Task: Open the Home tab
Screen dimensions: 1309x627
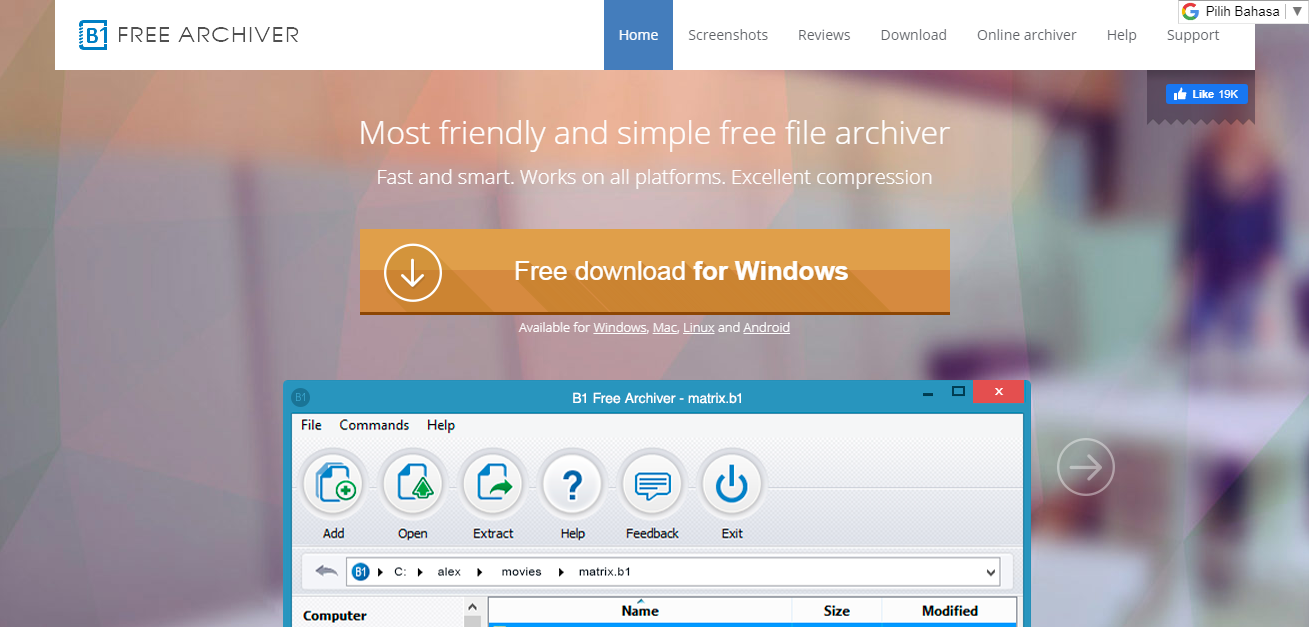Action: [x=638, y=35]
